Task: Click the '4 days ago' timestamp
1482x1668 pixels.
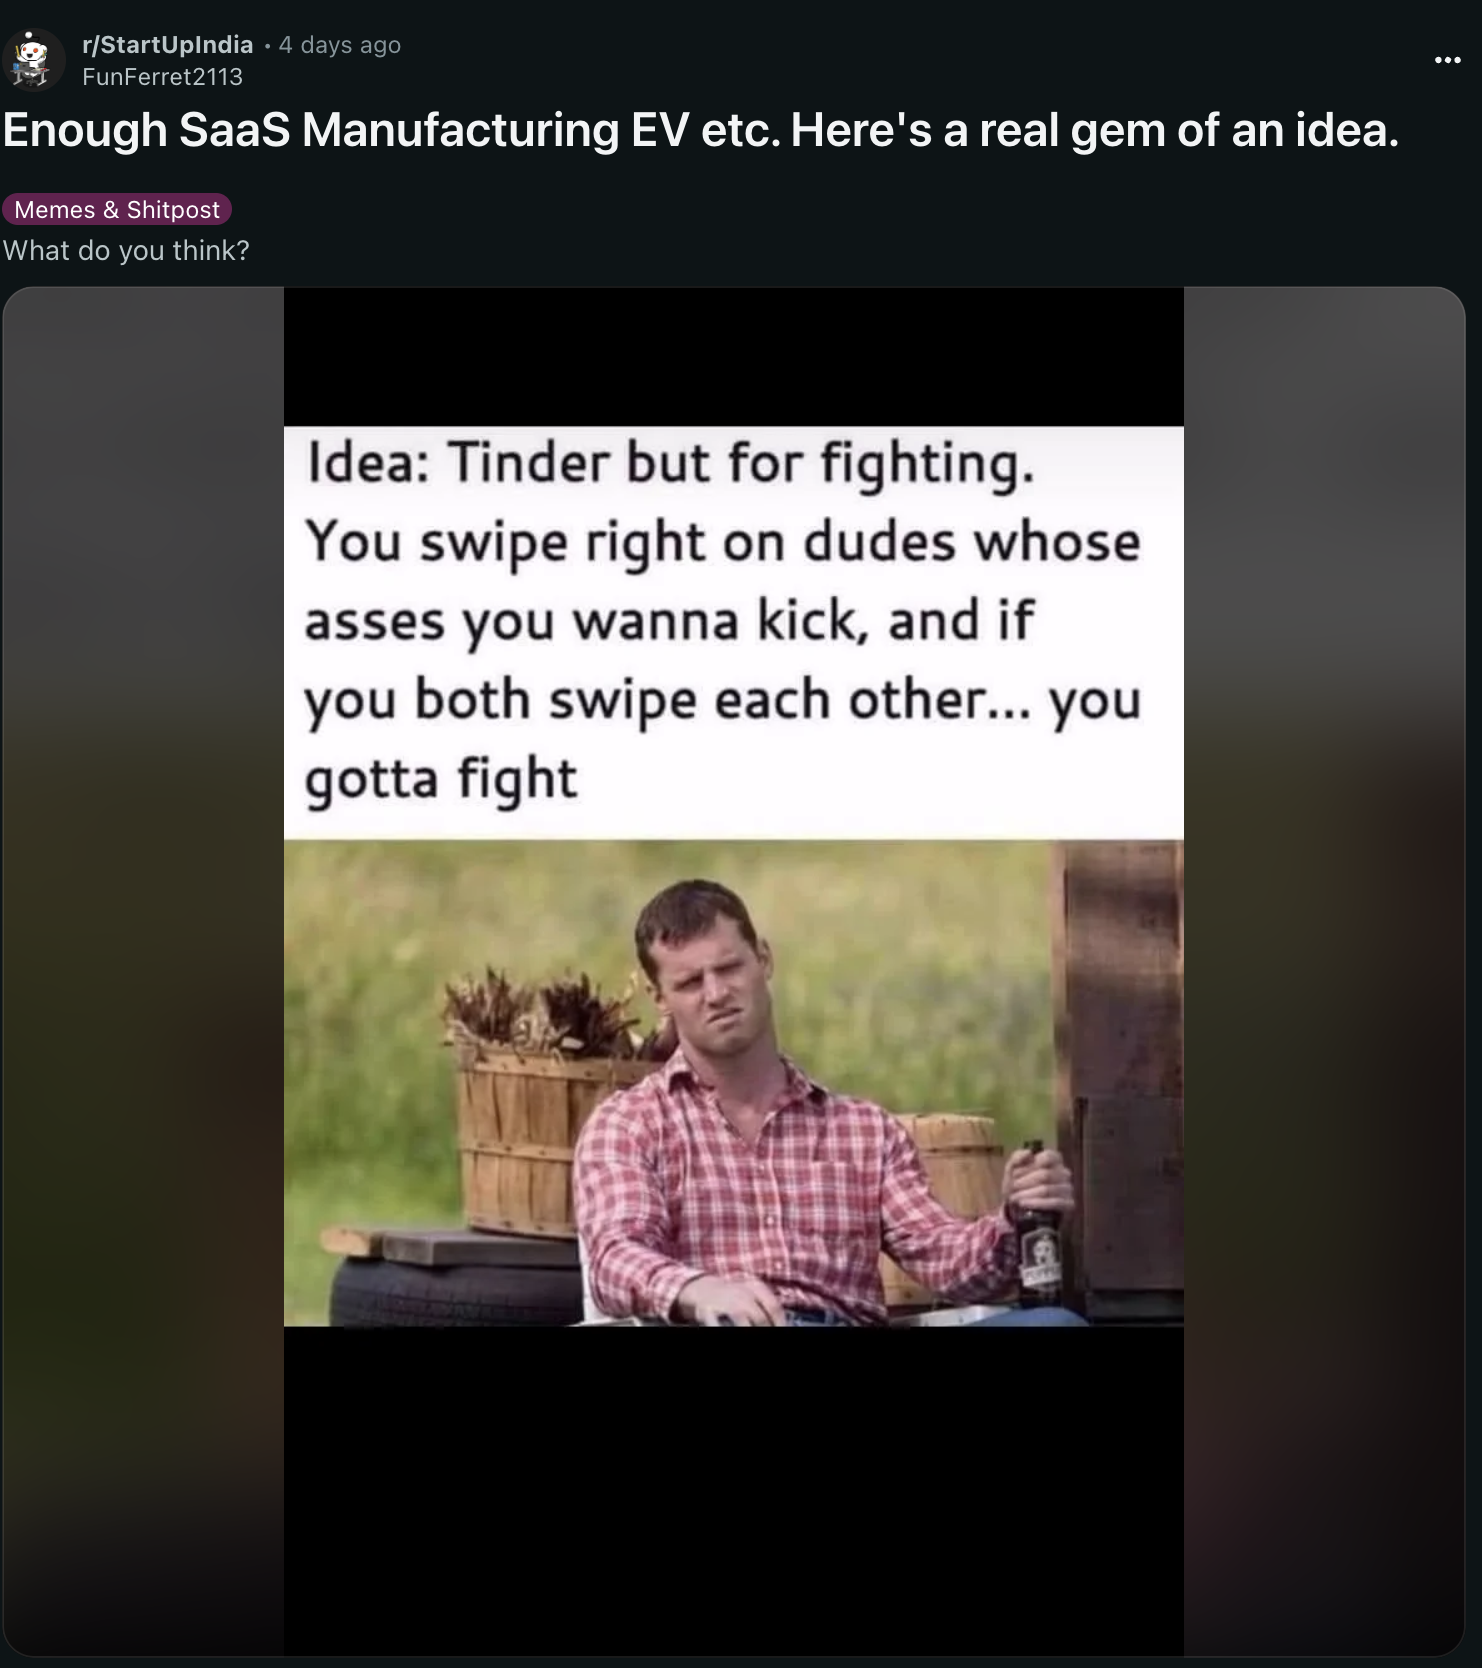Action: click(340, 45)
